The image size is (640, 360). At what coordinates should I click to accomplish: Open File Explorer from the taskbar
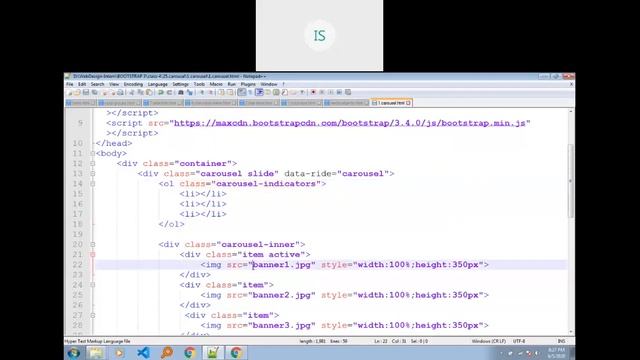(96, 353)
